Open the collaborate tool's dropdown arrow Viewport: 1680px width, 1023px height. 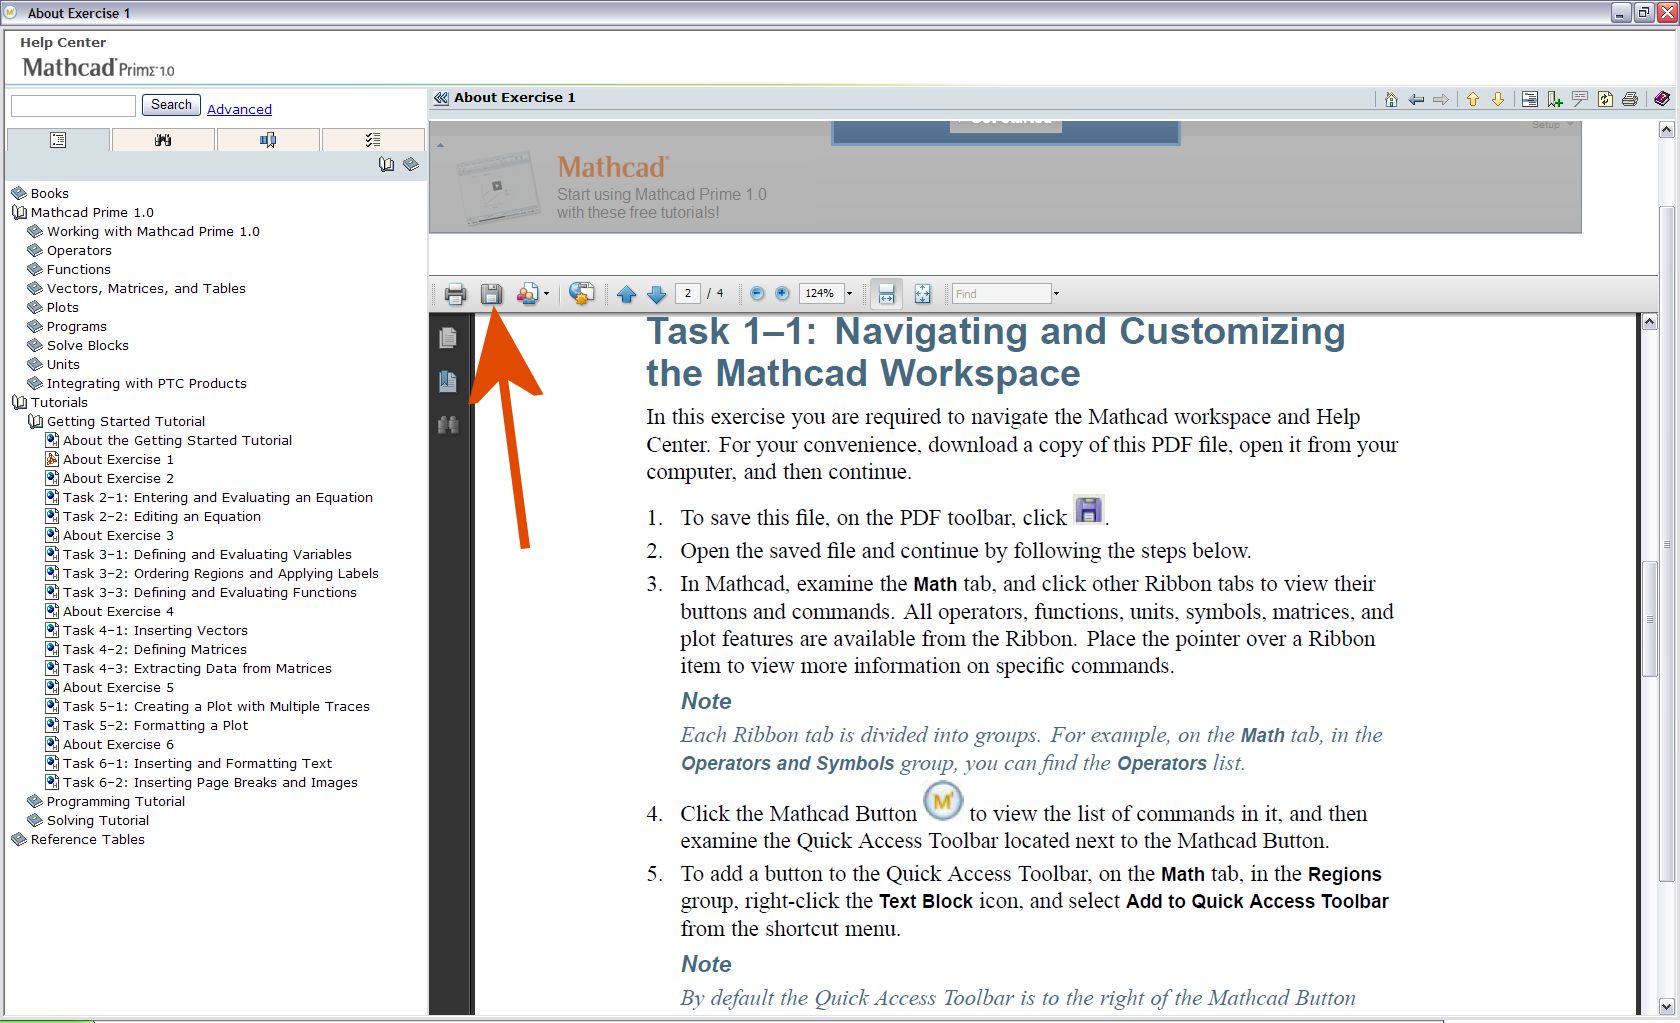[x=546, y=294]
